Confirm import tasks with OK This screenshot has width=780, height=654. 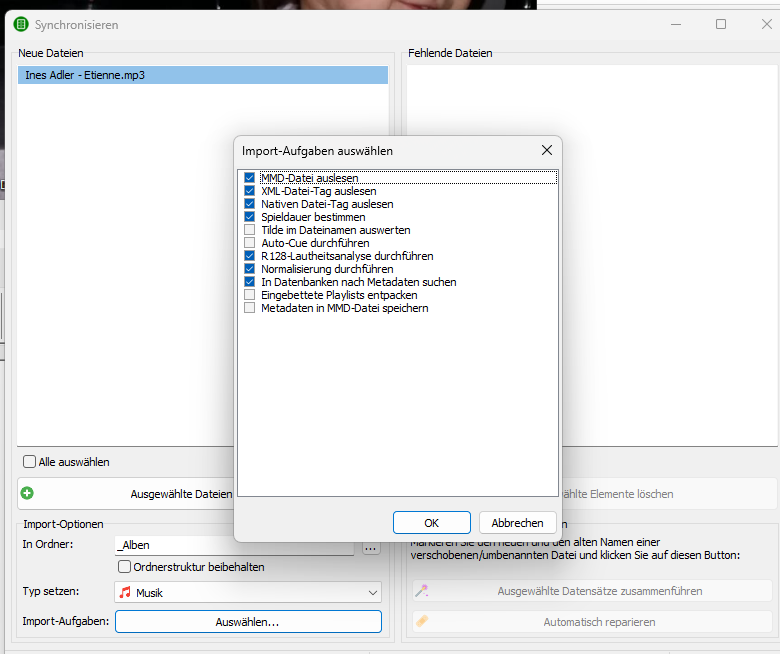pos(431,523)
